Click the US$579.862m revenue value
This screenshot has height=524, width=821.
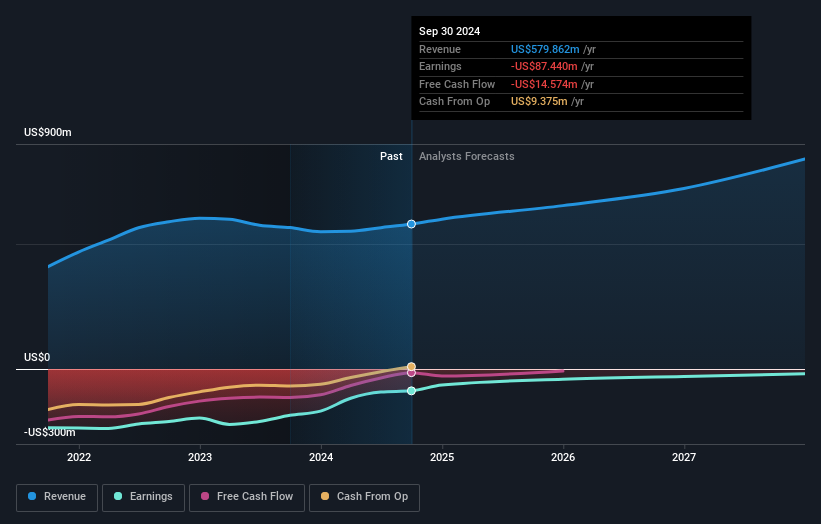point(545,49)
